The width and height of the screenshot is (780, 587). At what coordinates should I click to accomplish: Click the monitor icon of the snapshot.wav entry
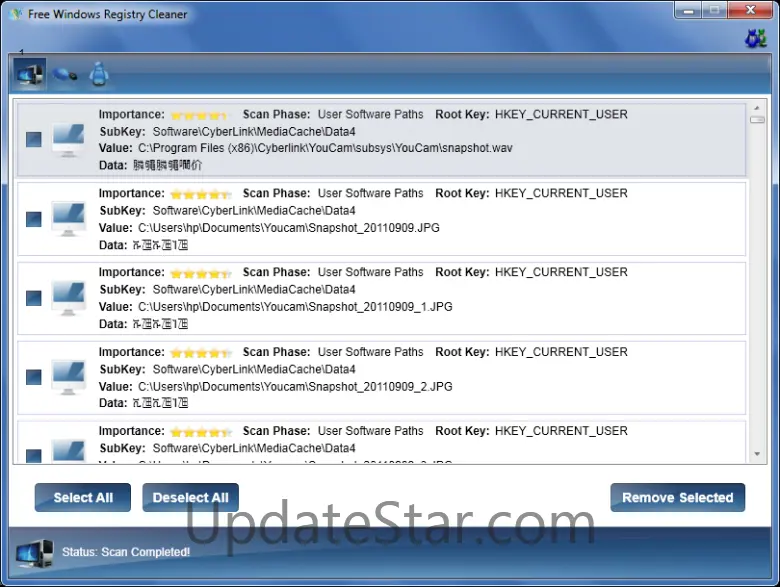(x=69, y=140)
